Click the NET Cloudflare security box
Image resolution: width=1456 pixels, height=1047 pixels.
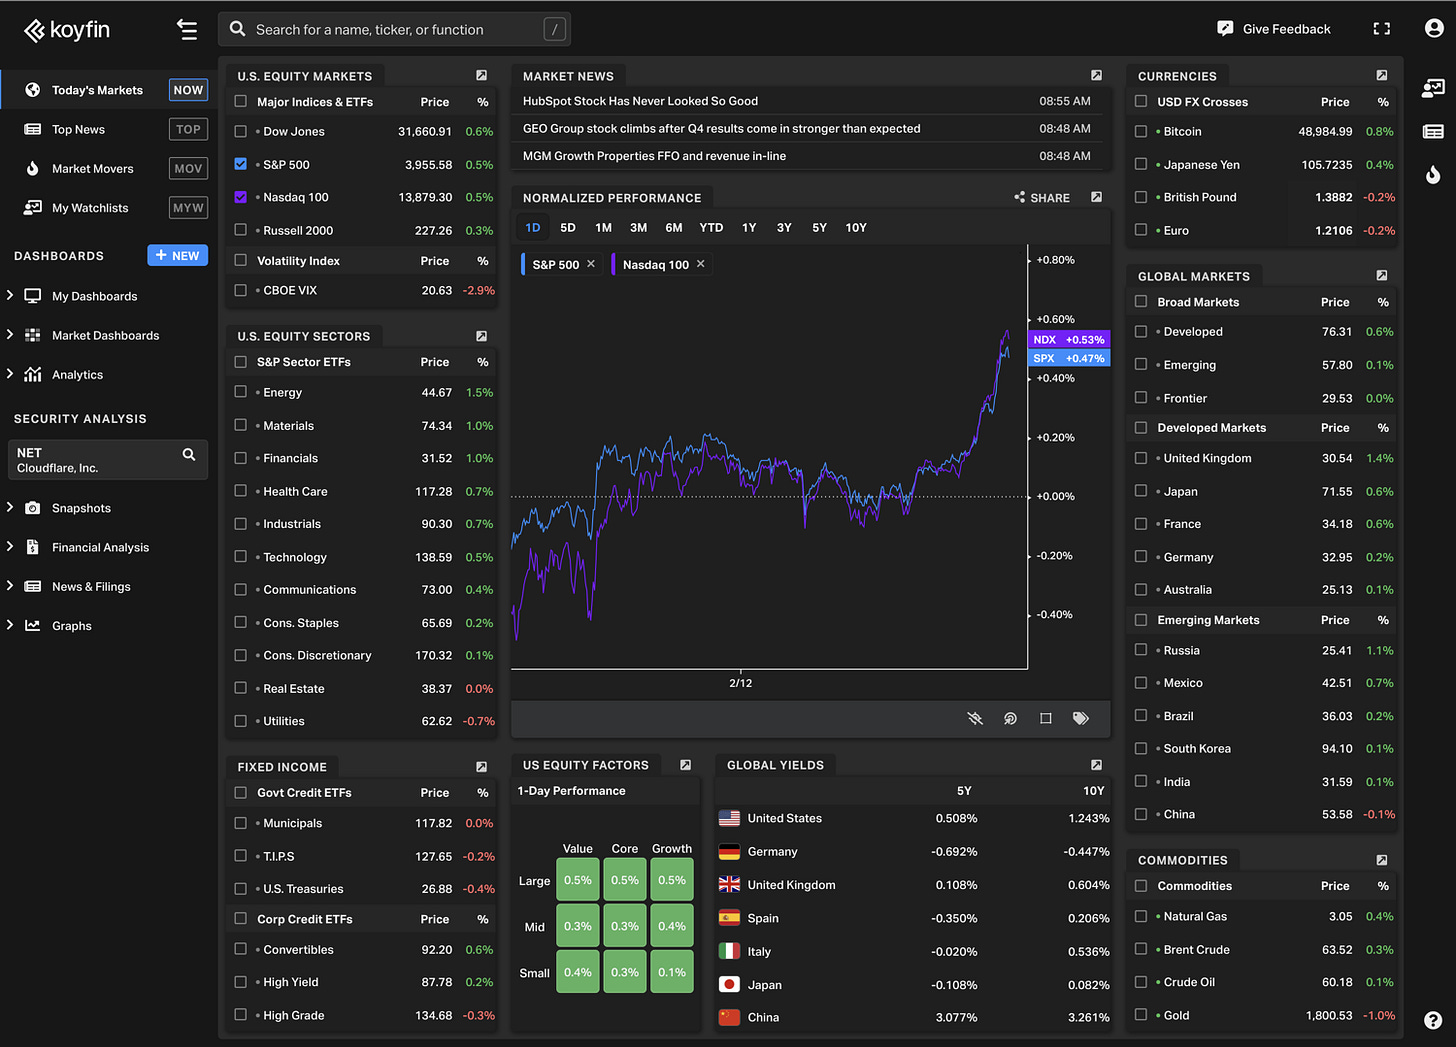(x=107, y=460)
